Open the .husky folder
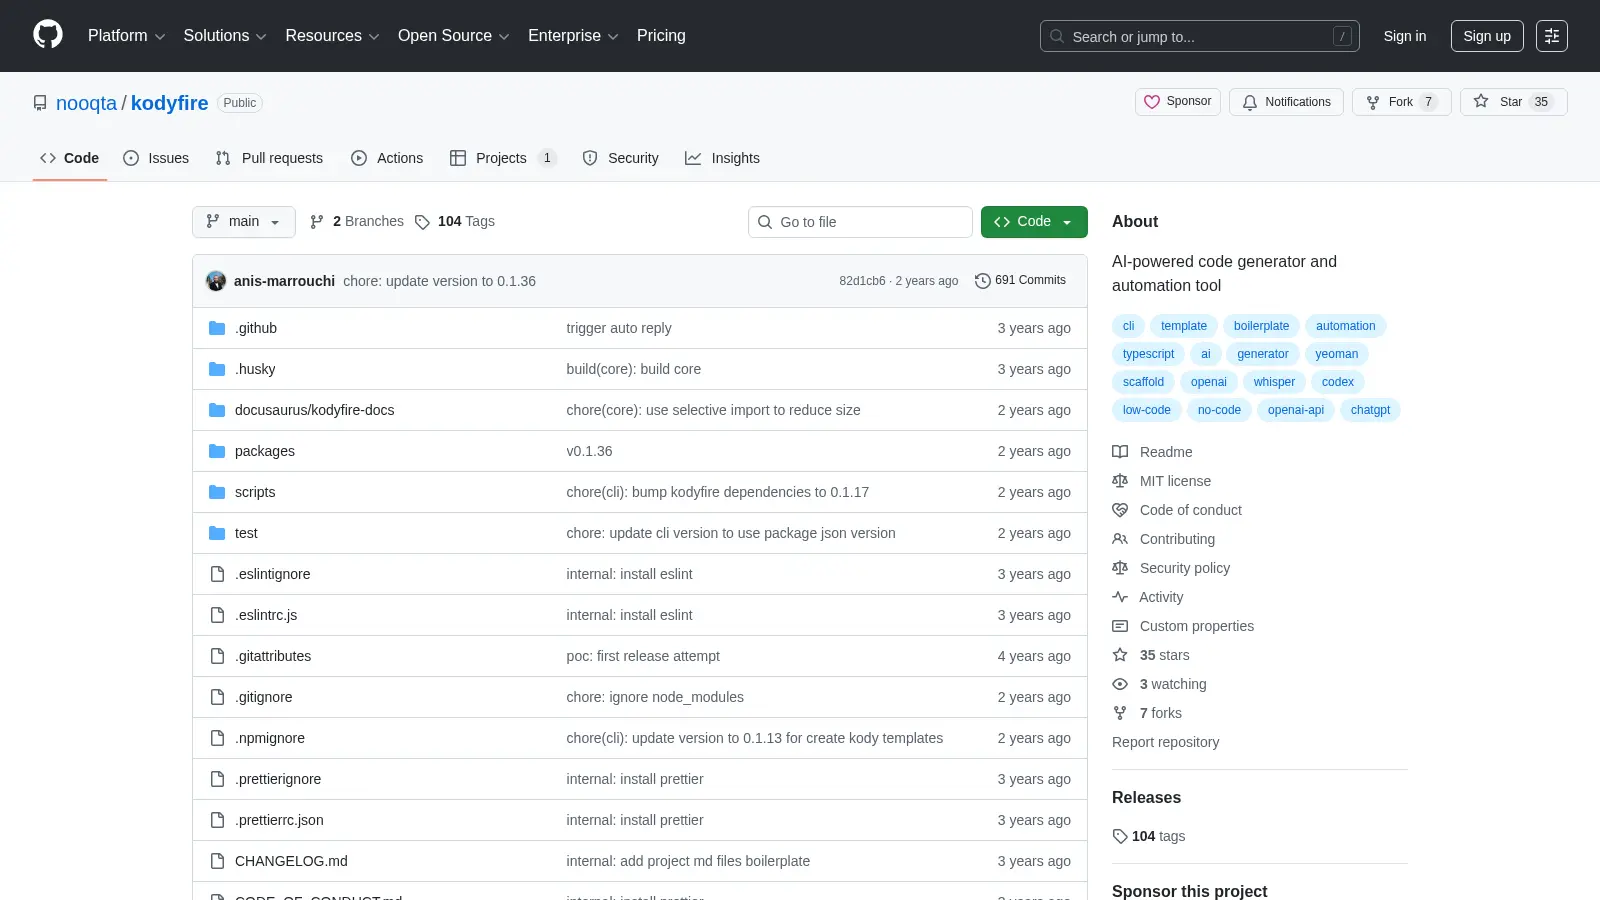Viewport: 1600px width, 900px height. pyautogui.click(x=255, y=369)
